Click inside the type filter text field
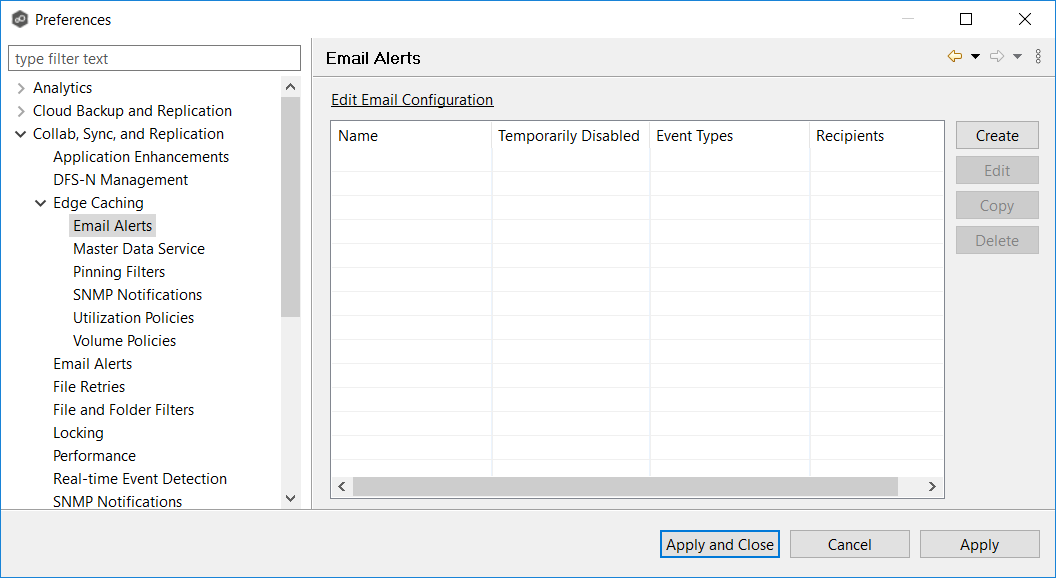Image resolution: width=1056 pixels, height=578 pixels. (x=154, y=59)
